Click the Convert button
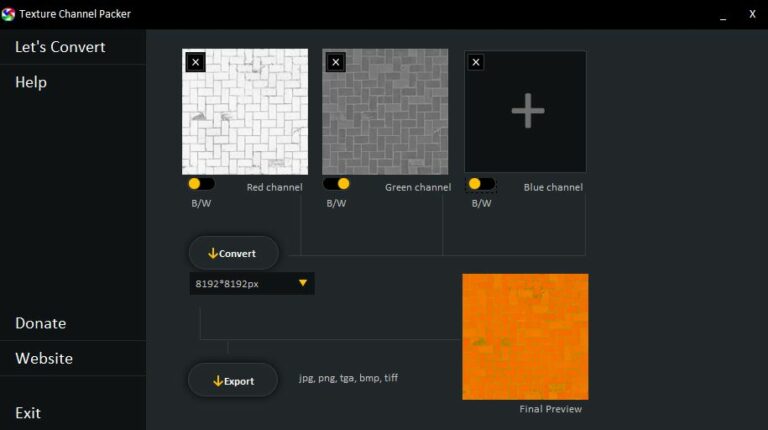 pos(234,253)
